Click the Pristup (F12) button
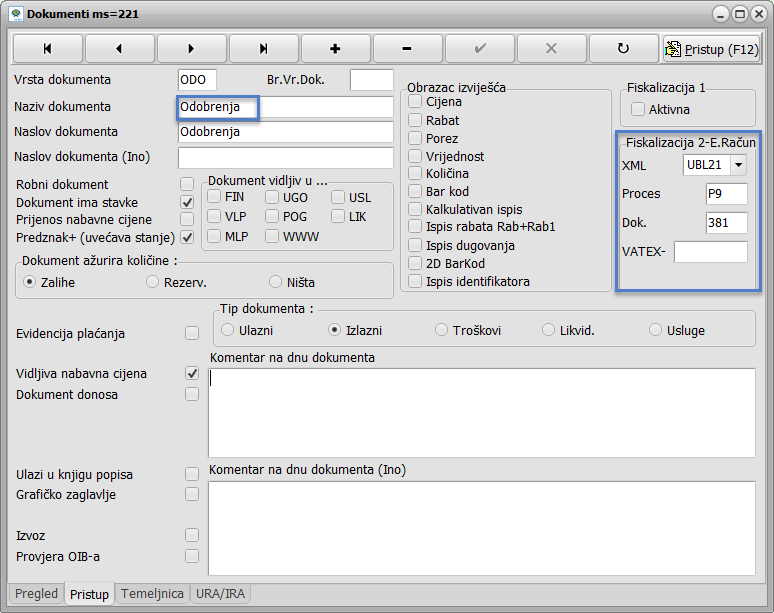This screenshot has width=774, height=613. [712, 48]
